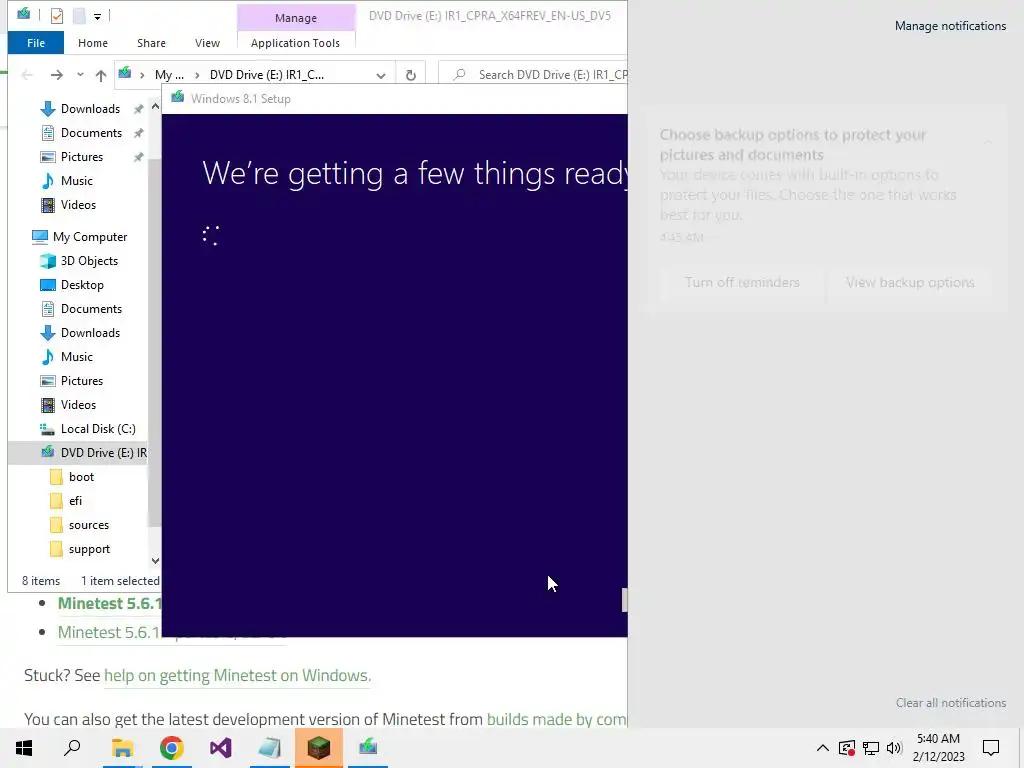
Task: Open the Share ribbon tab
Action: click(x=151, y=43)
